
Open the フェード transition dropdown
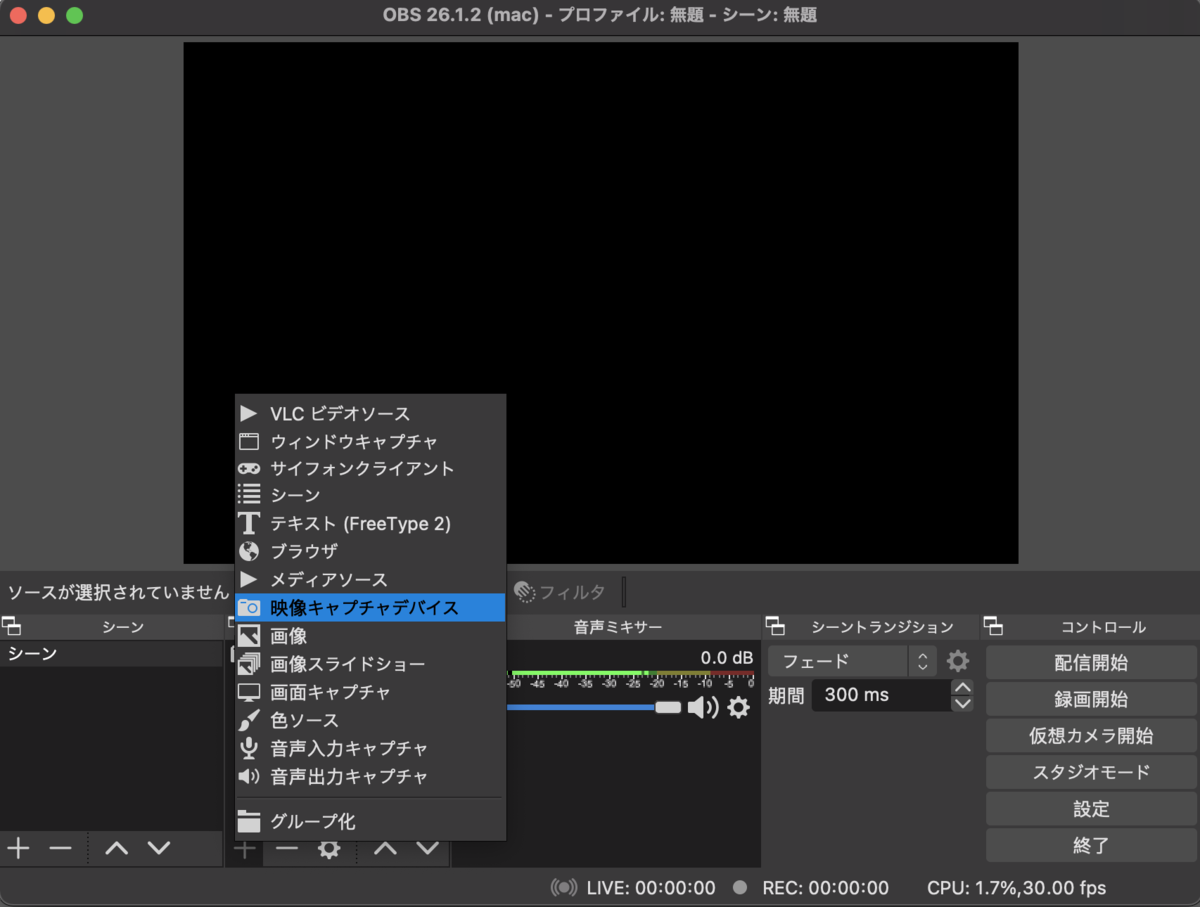852,661
